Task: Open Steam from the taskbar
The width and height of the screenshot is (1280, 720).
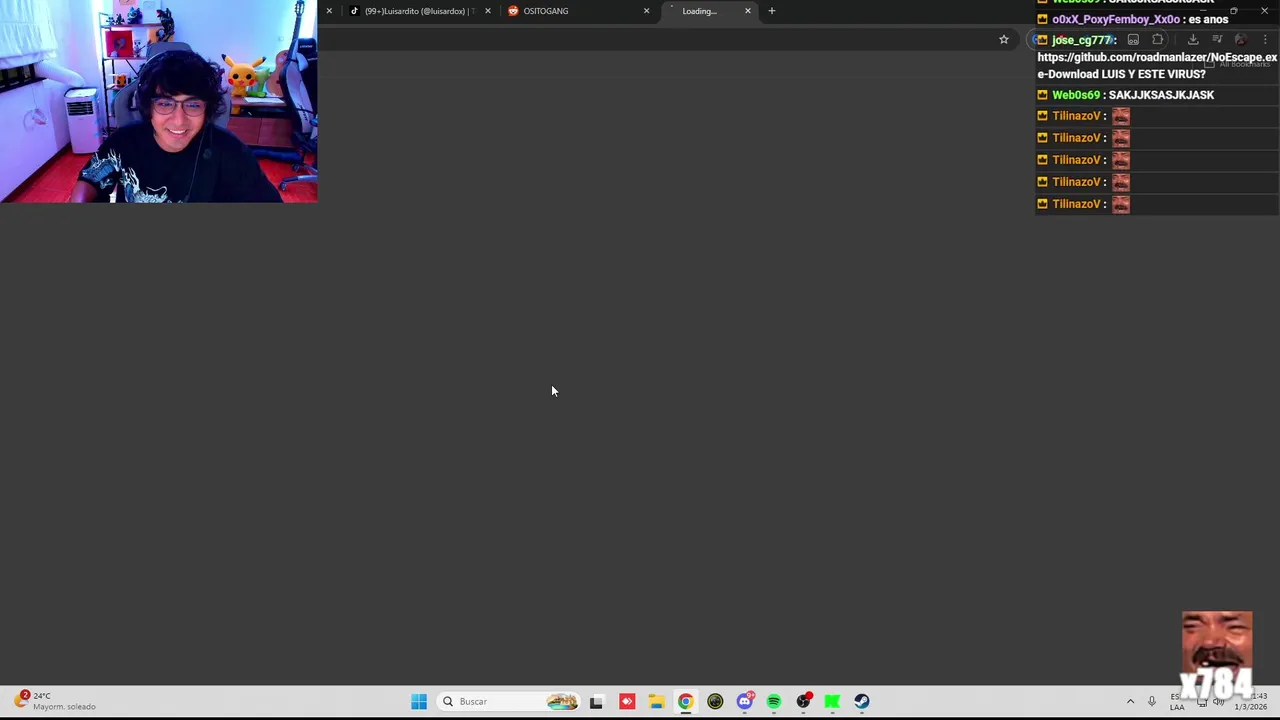Action: pyautogui.click(x=862, y=701)
